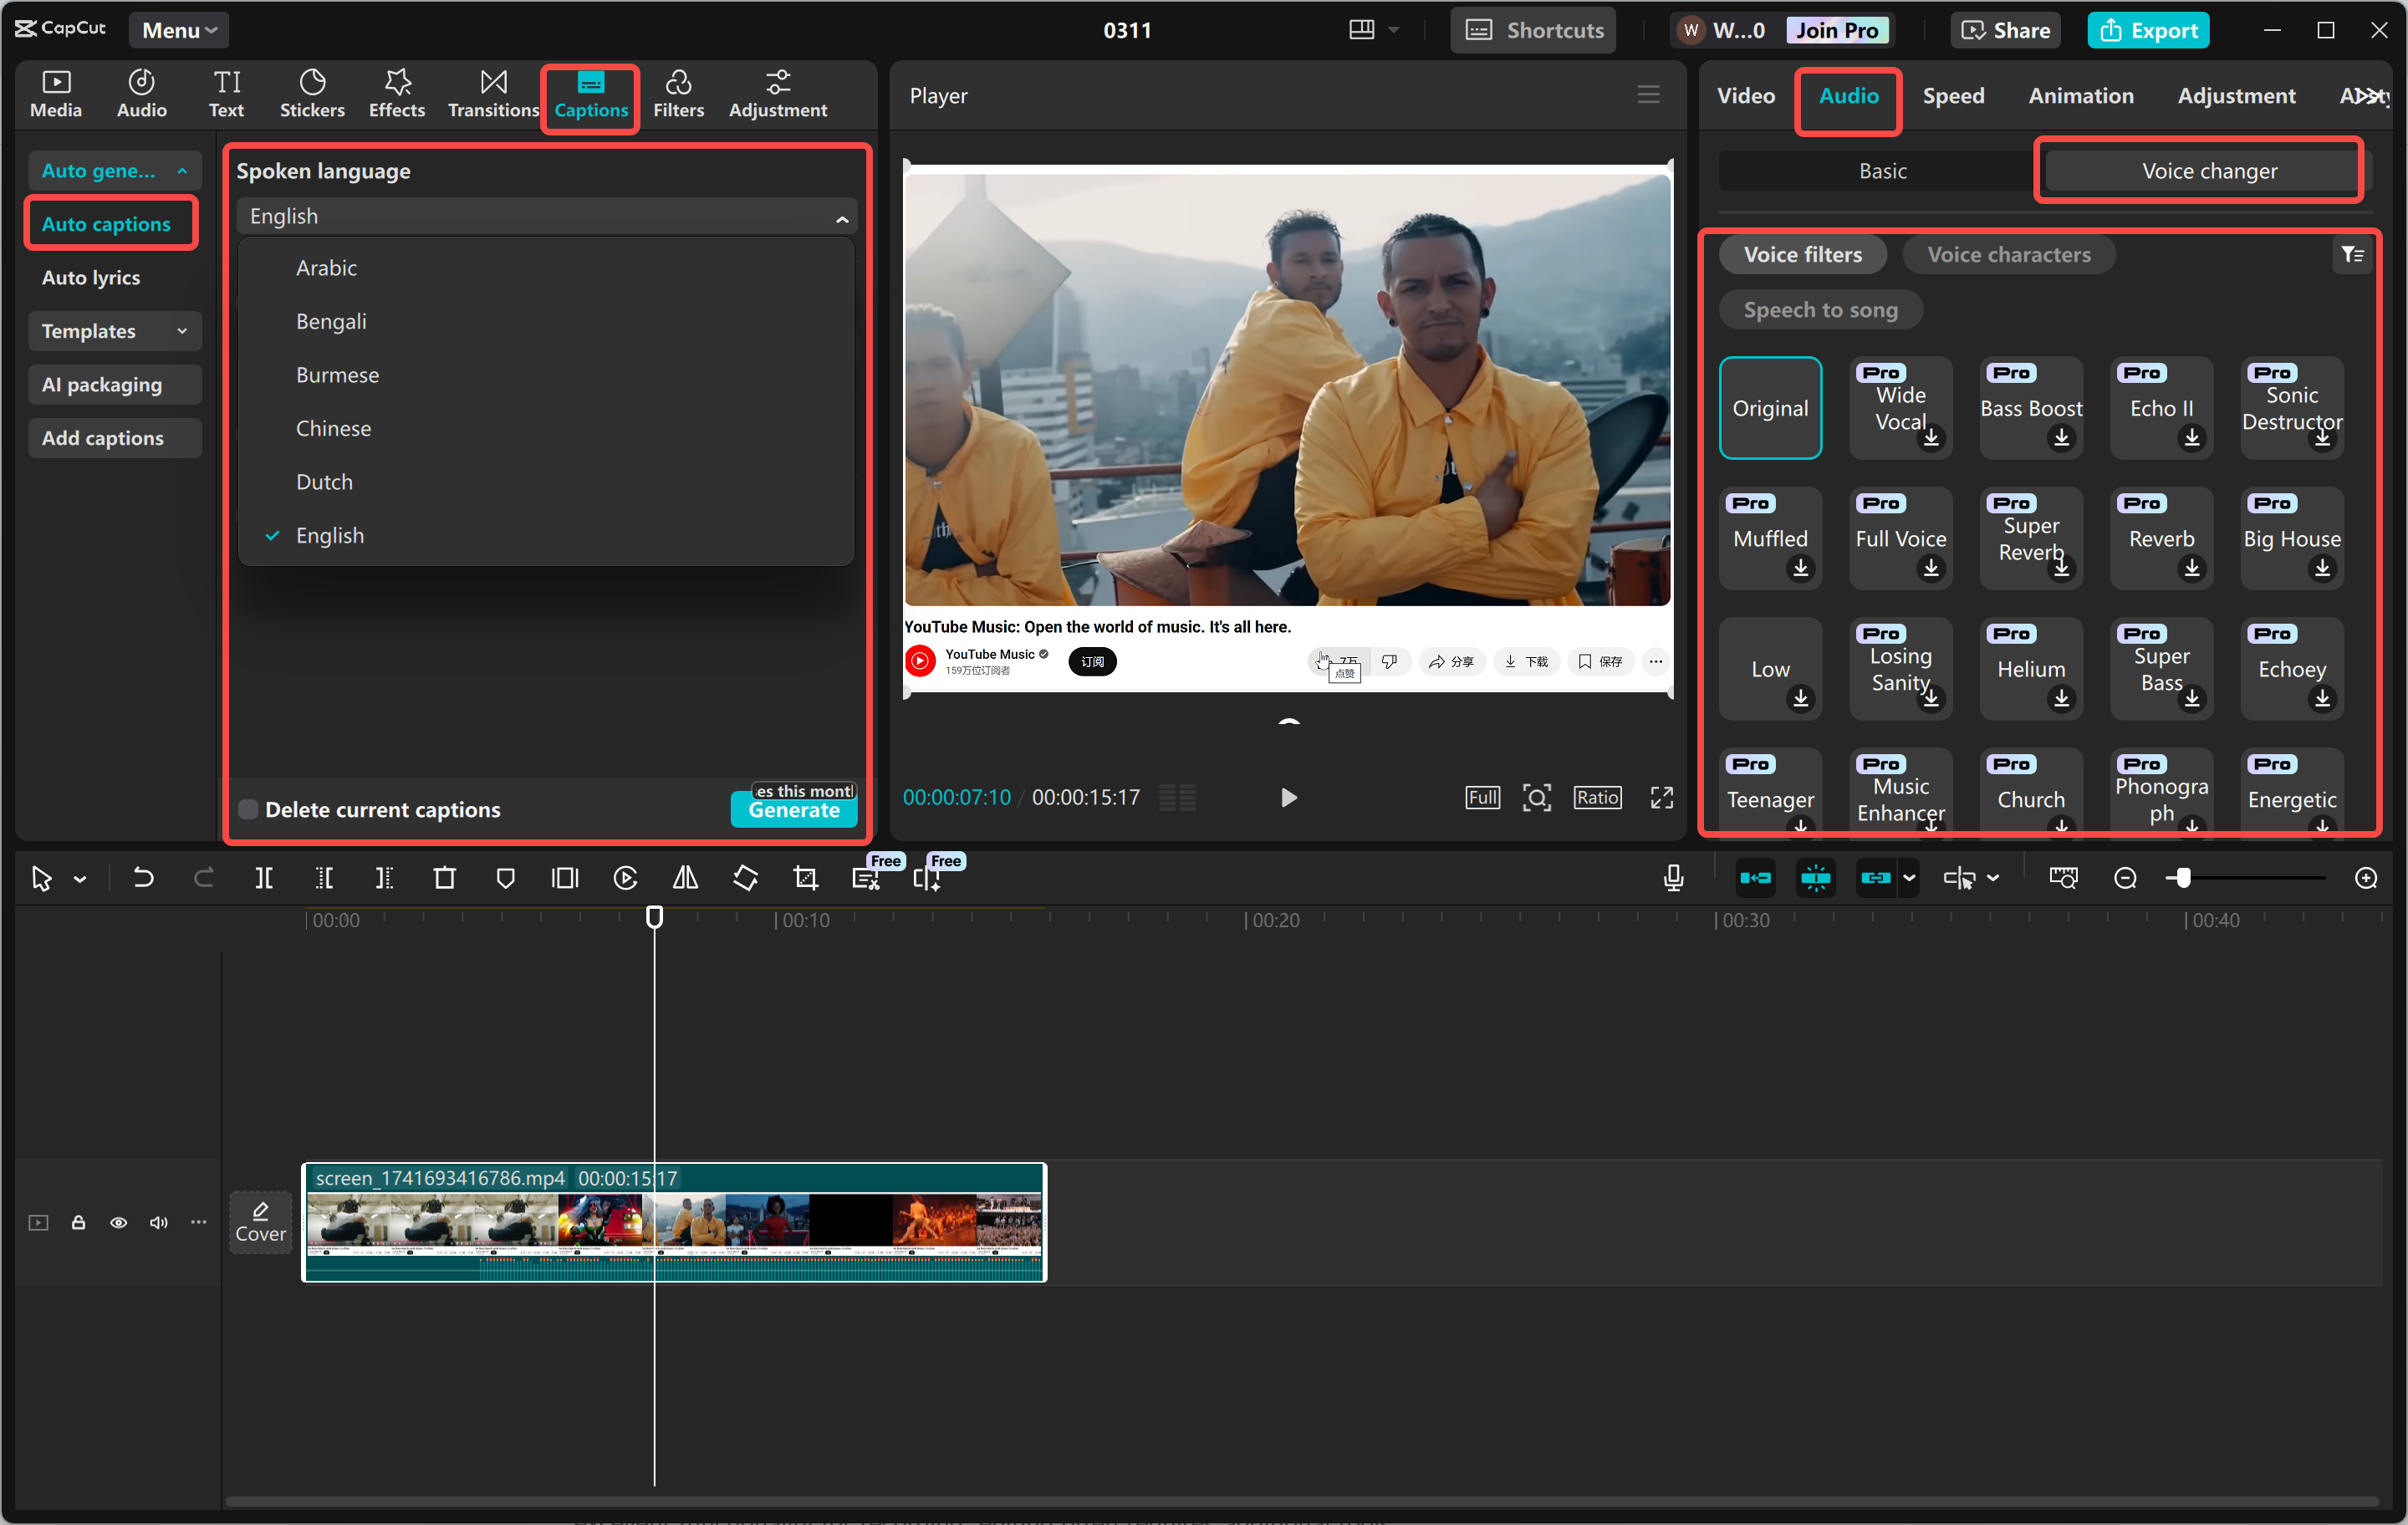Click the Delete clip trash icon
The image size is (2408, 1525).
445,878
